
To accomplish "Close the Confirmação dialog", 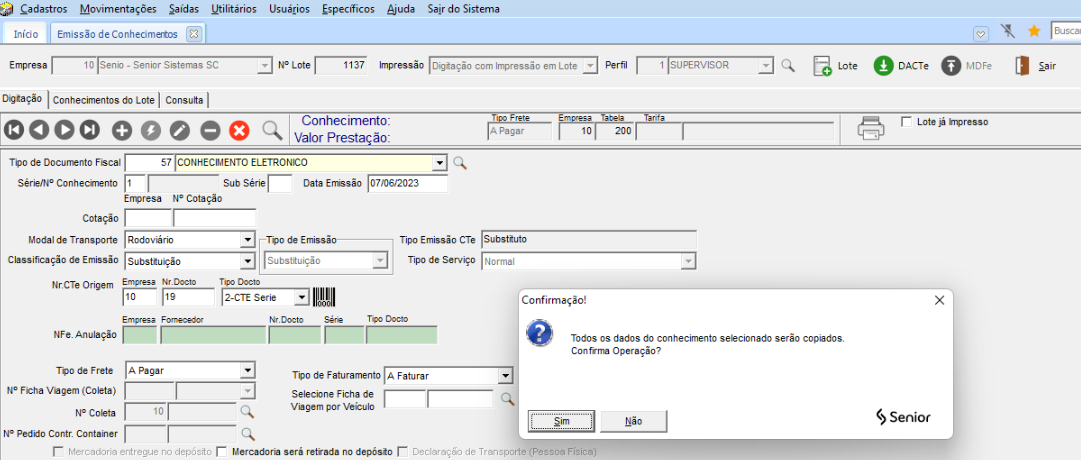I will click(938, 300).
